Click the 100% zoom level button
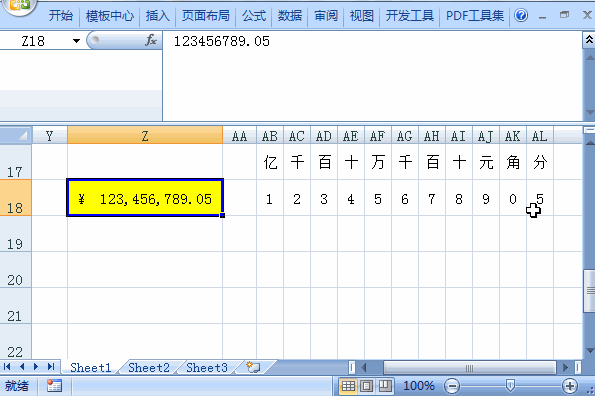This screenshot has width=595, height=396. point(419,386)
